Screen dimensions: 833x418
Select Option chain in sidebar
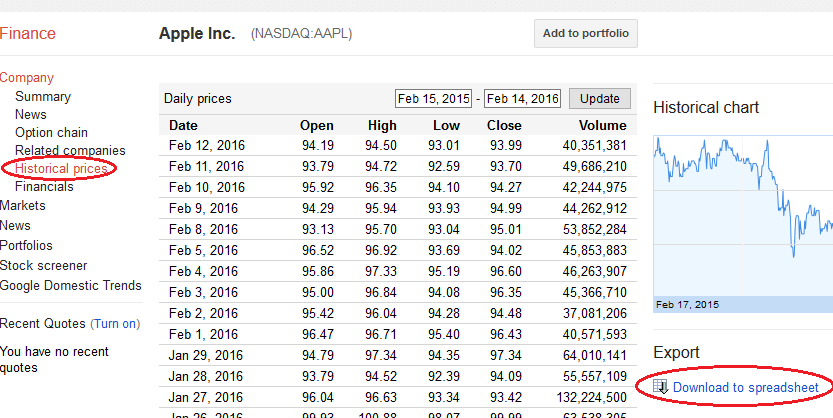point(51,133)
